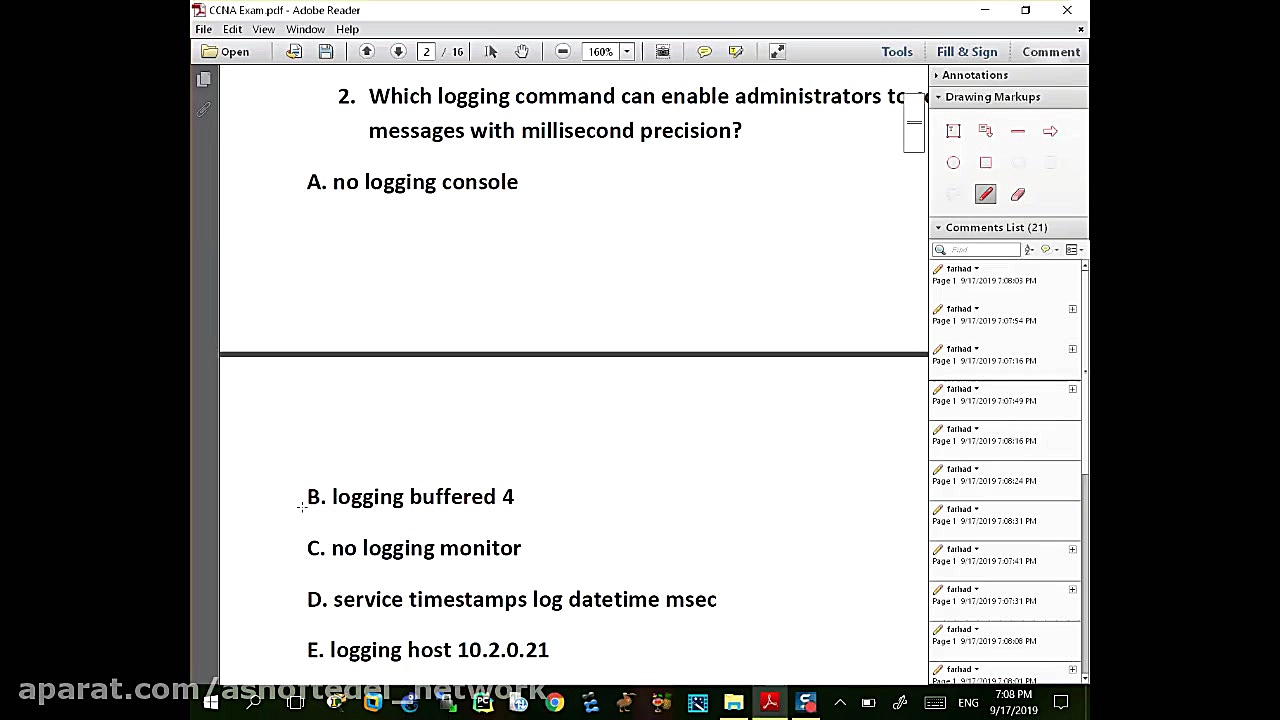Open the filter comments dropdown
Image resolution: width=1280 pixels, height=720 pixels.
pyautogui.click(x=1048, y=250)
